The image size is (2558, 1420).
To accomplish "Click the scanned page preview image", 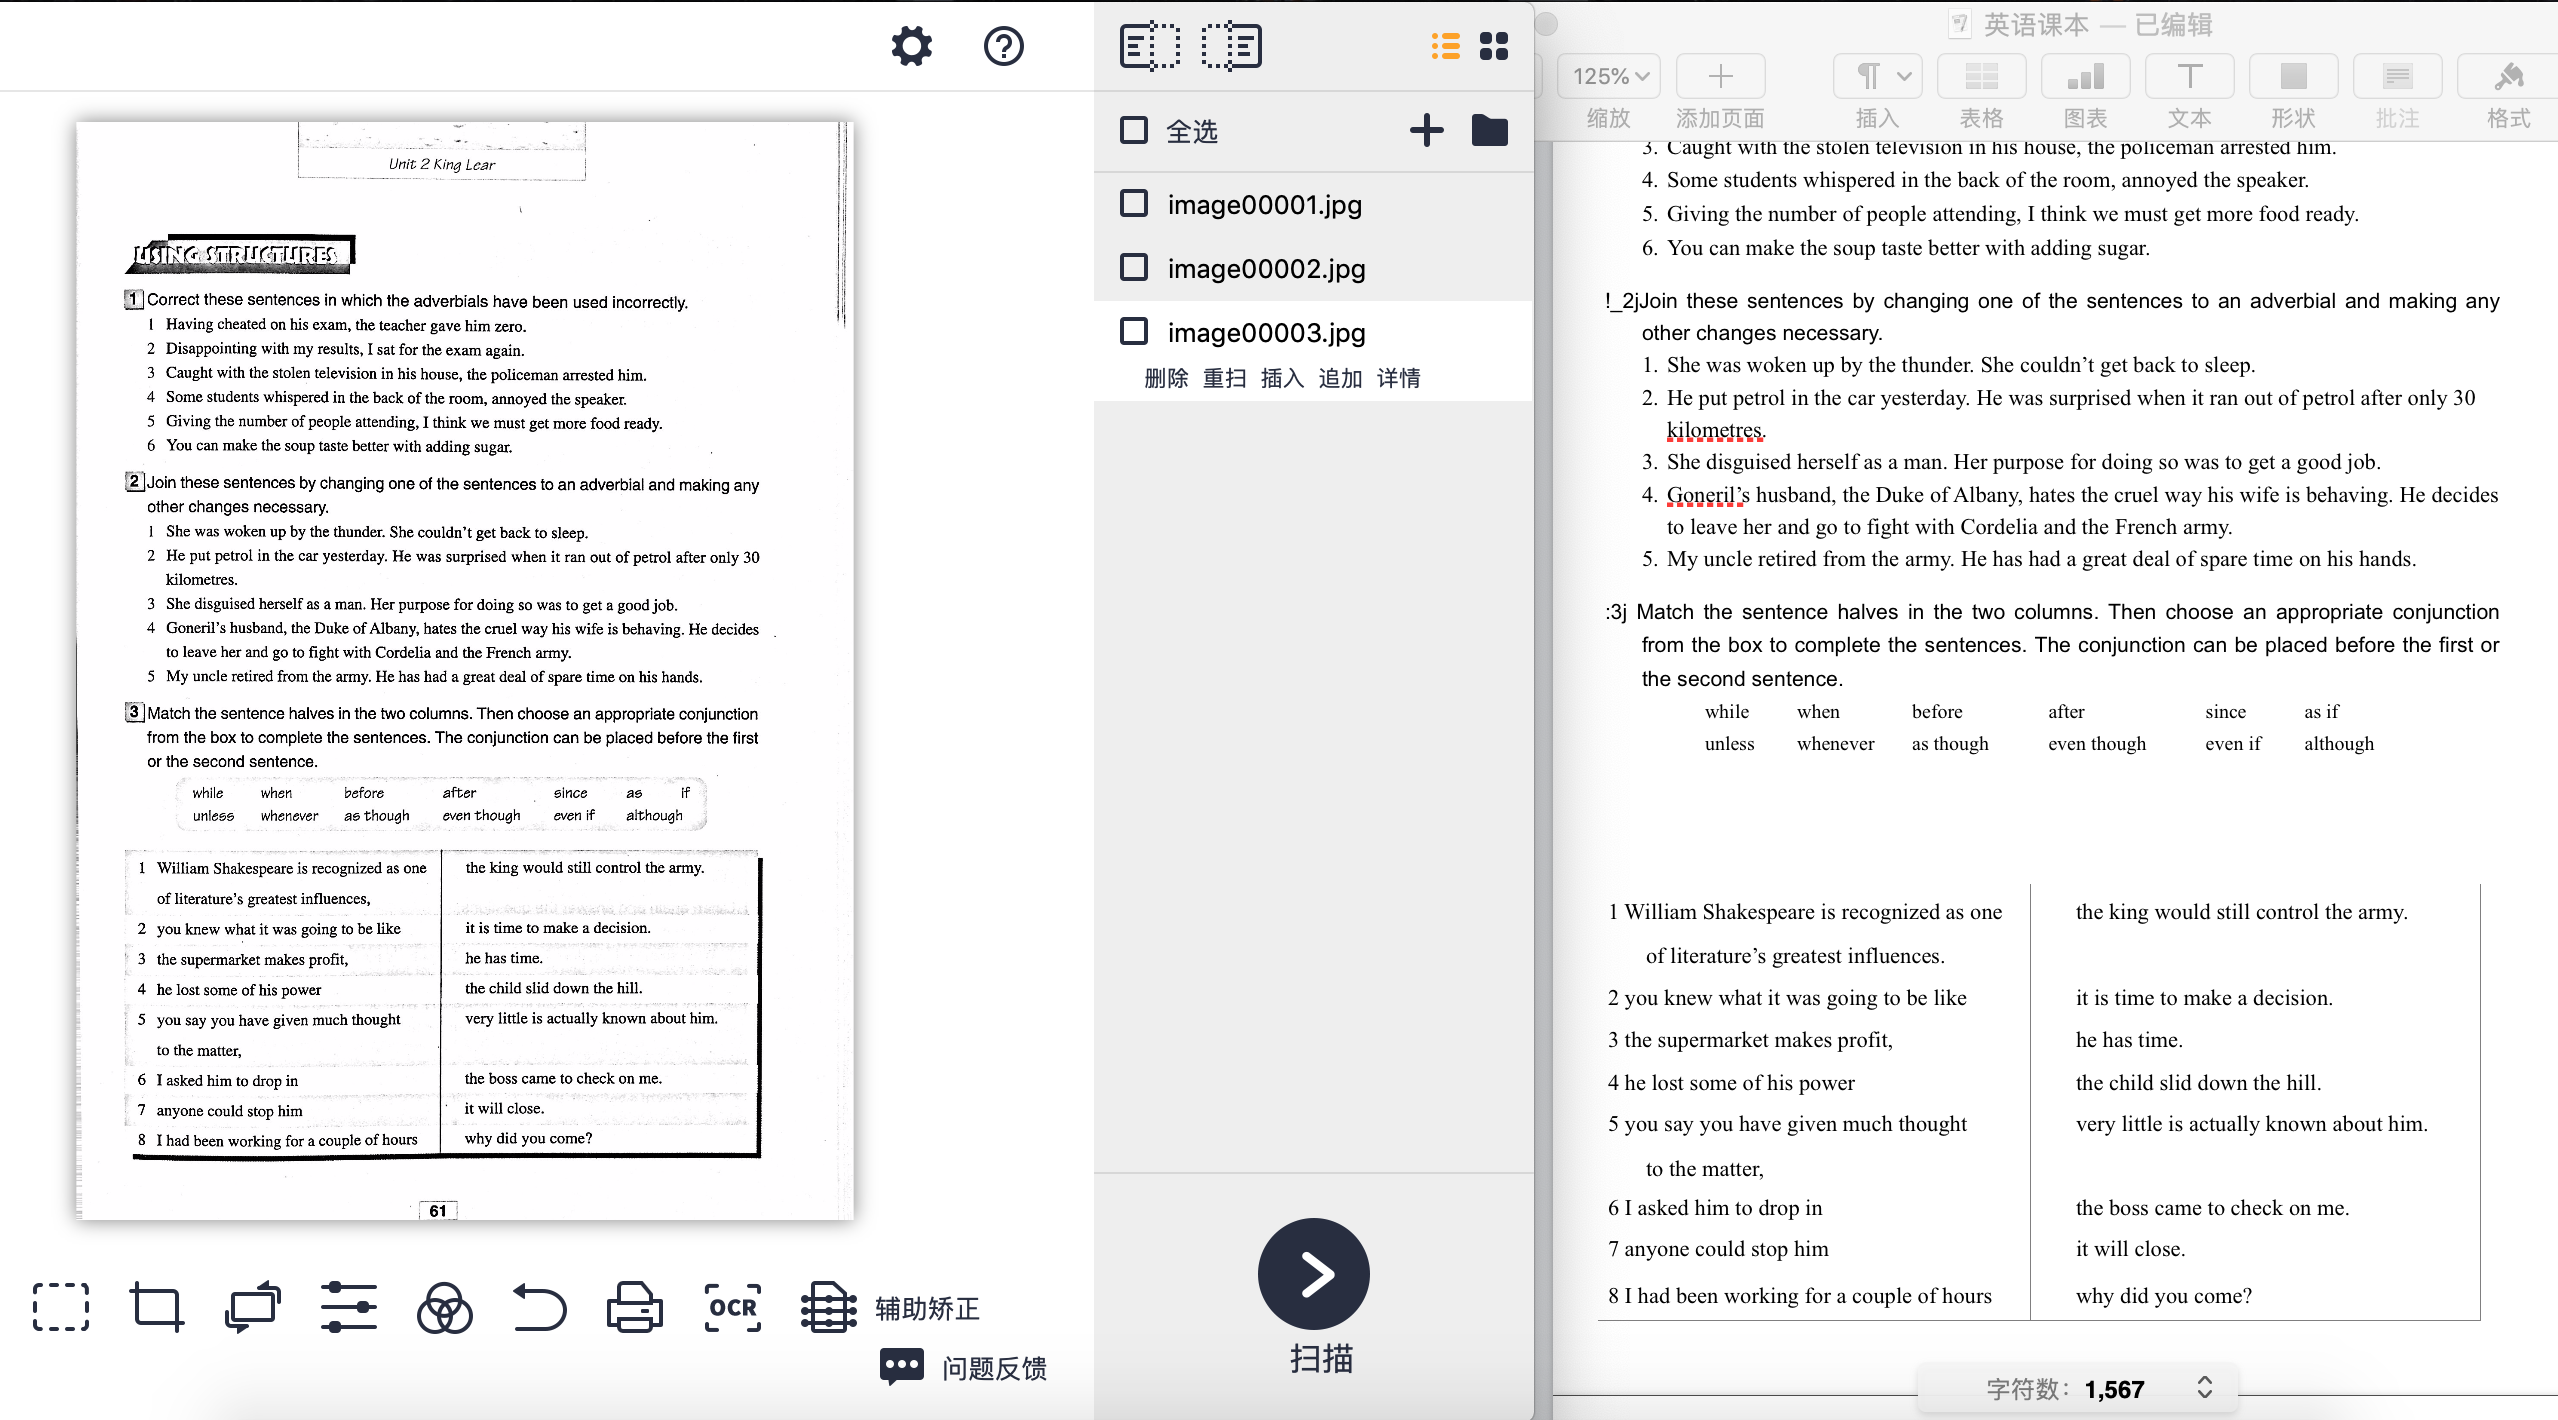I will coord(465,670).
